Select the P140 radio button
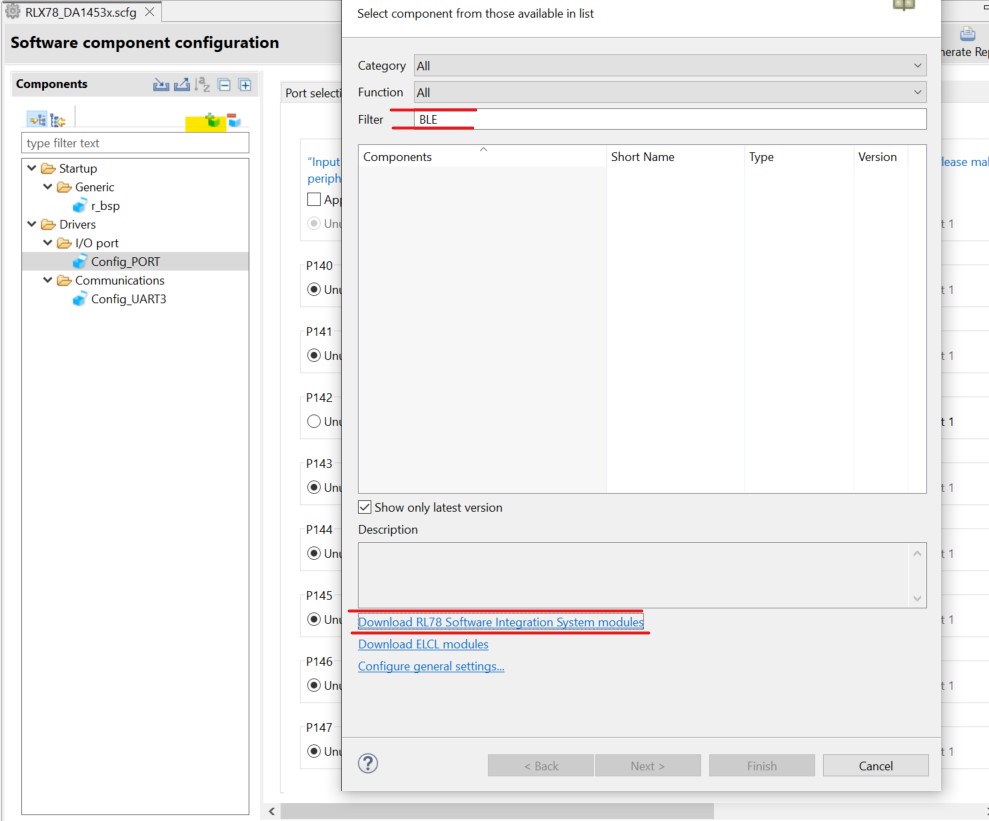The height and width of the screenshot is (821, 989). point(313,289)
